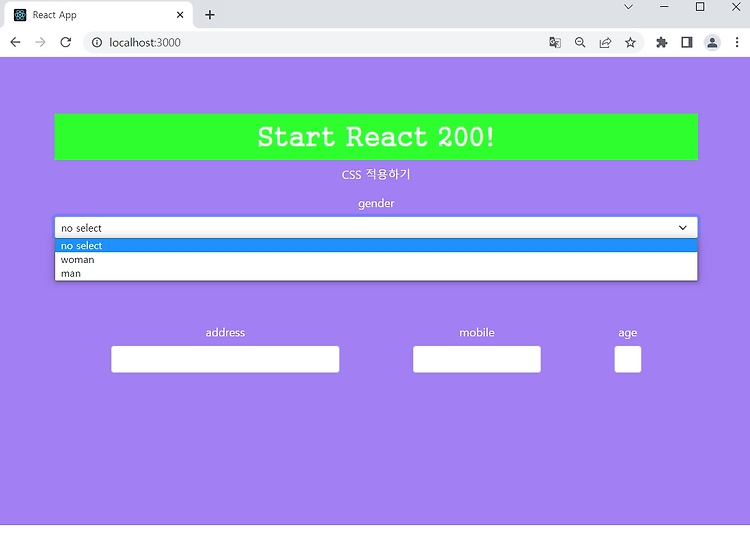
Task: Click the 'CSS 적용하기' text
Action: click(x=376, y=174)
